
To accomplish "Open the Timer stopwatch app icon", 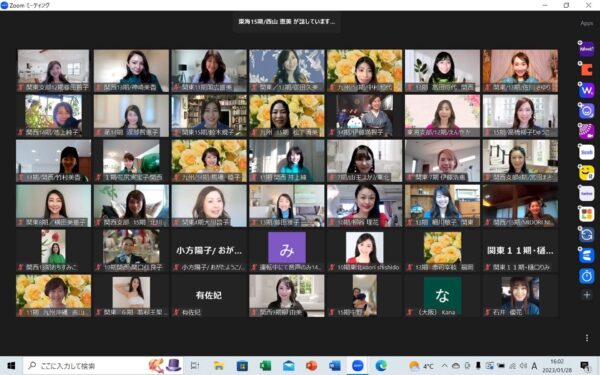I will point(586,276).
